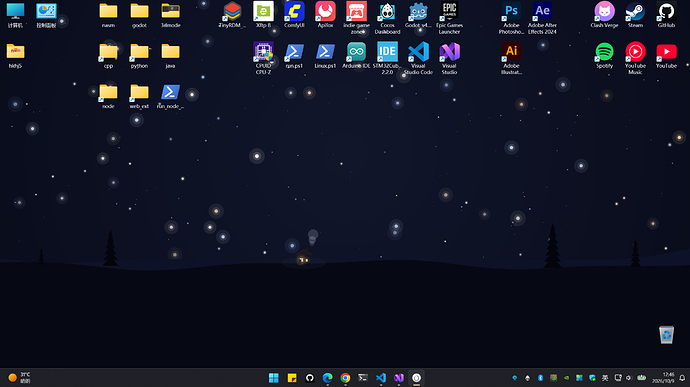Image resolution: width=690 pixels, height=387 pixels.
Task: Click the Adobe Illustrator desktop shortcut
Action: 511,58
